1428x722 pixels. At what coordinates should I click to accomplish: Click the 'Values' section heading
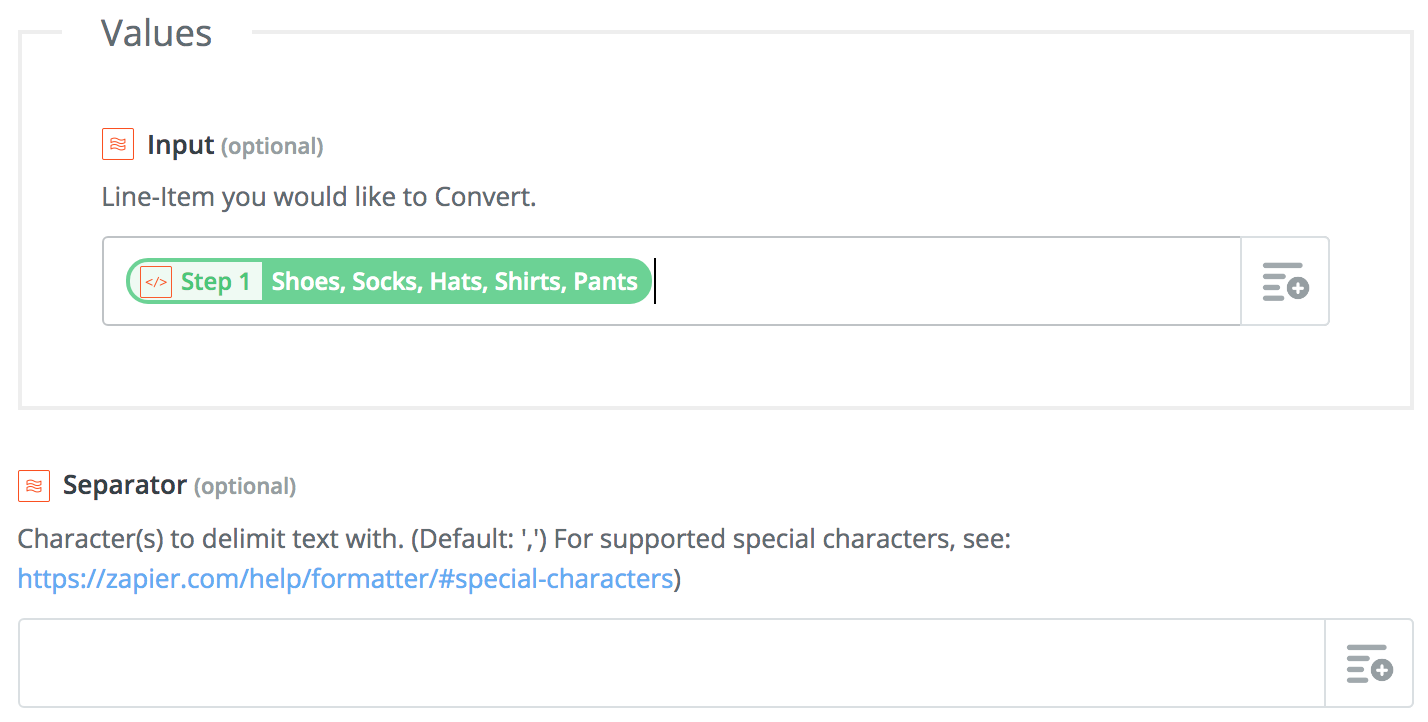pyautogui.click(x=156, y=33)
